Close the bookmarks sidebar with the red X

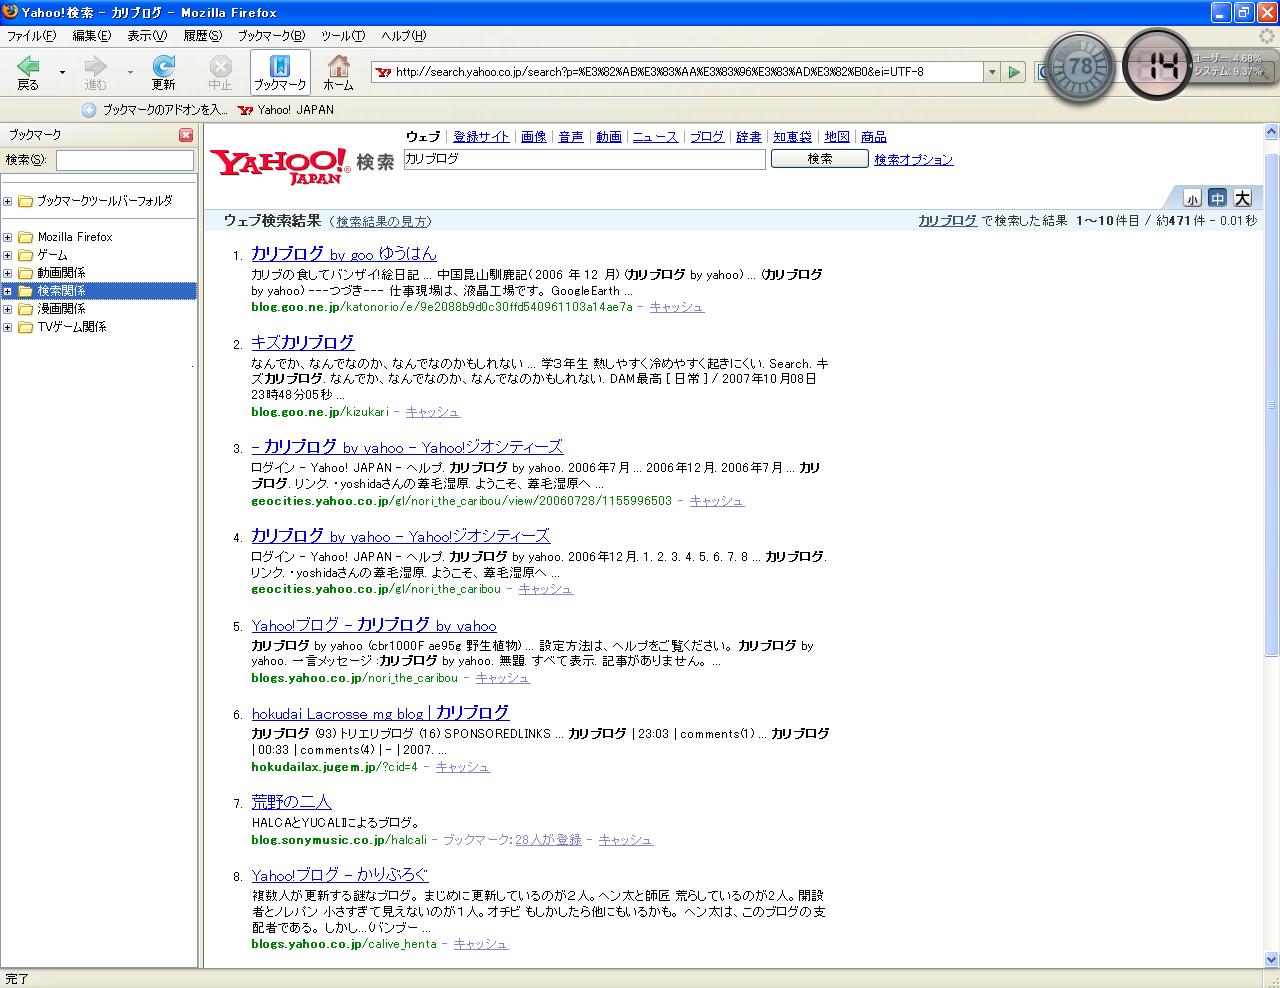186,135
